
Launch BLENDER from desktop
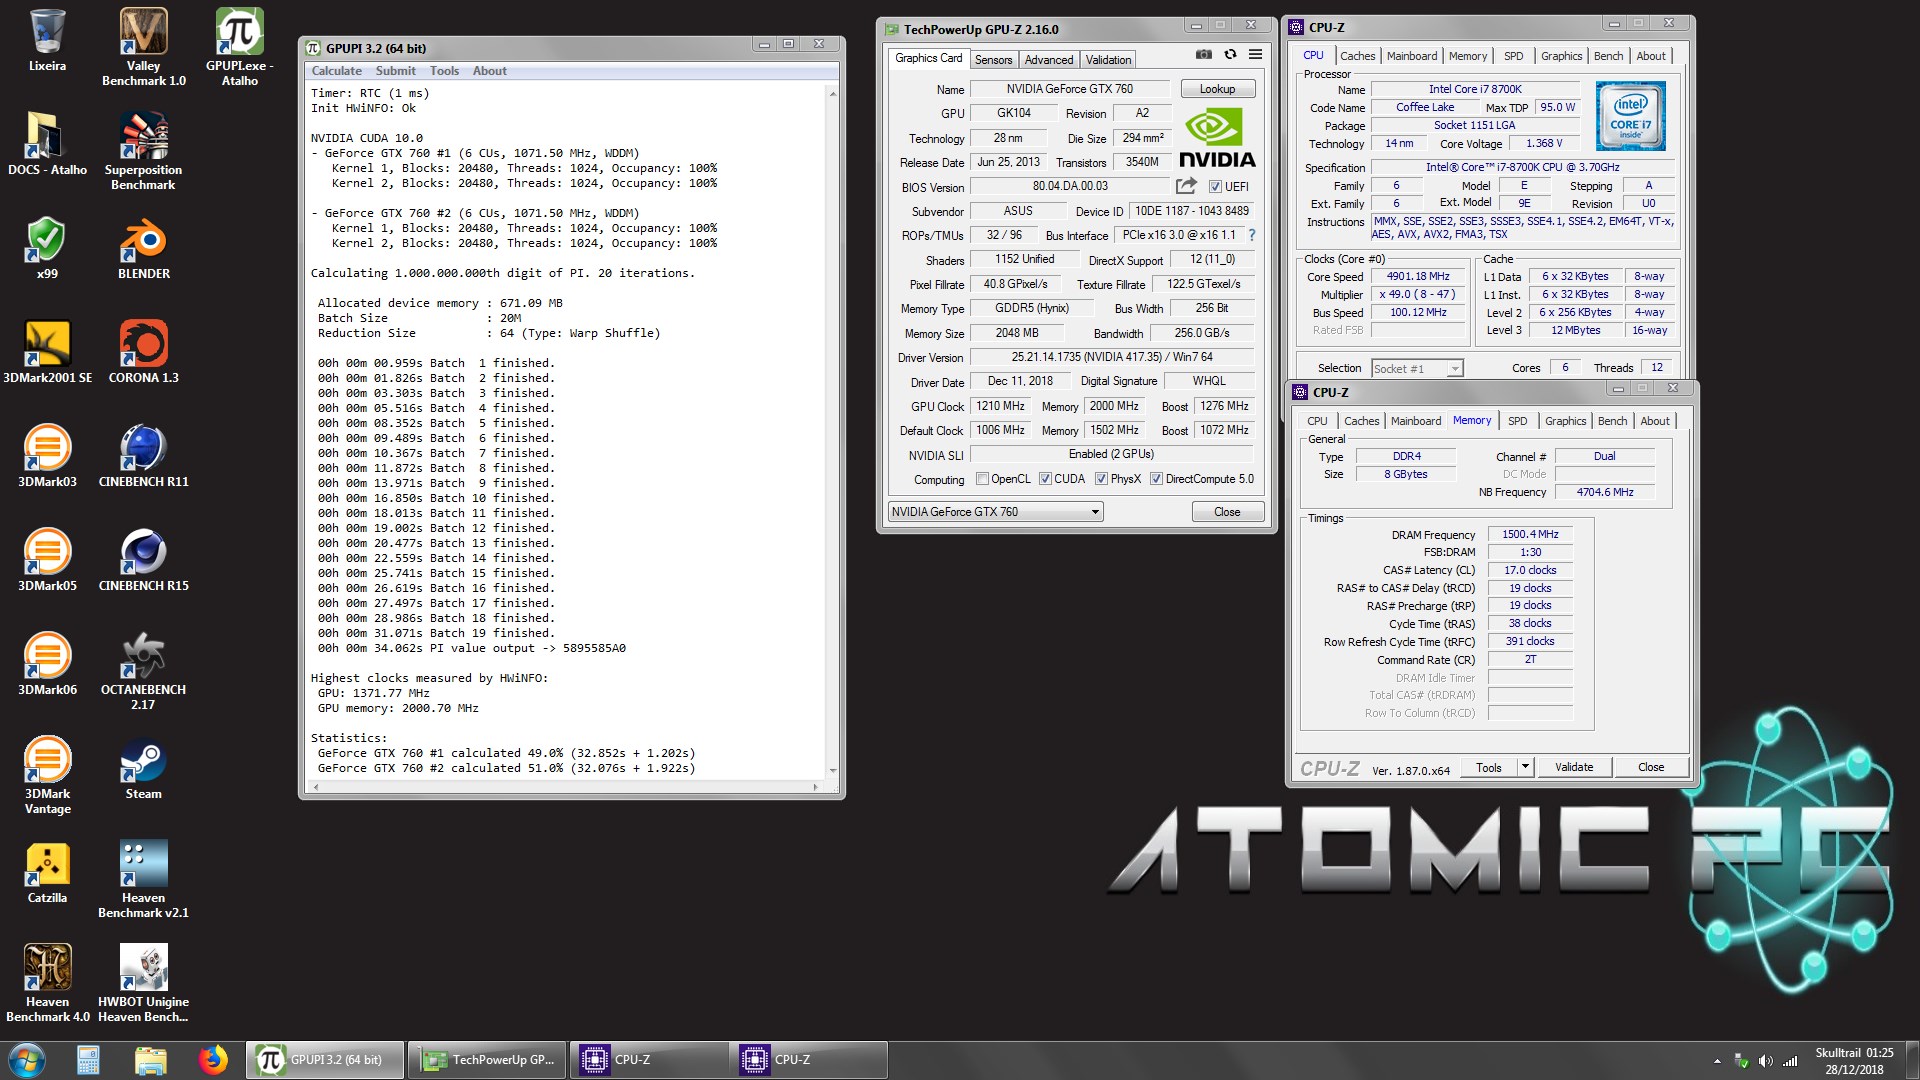[143, 248]
